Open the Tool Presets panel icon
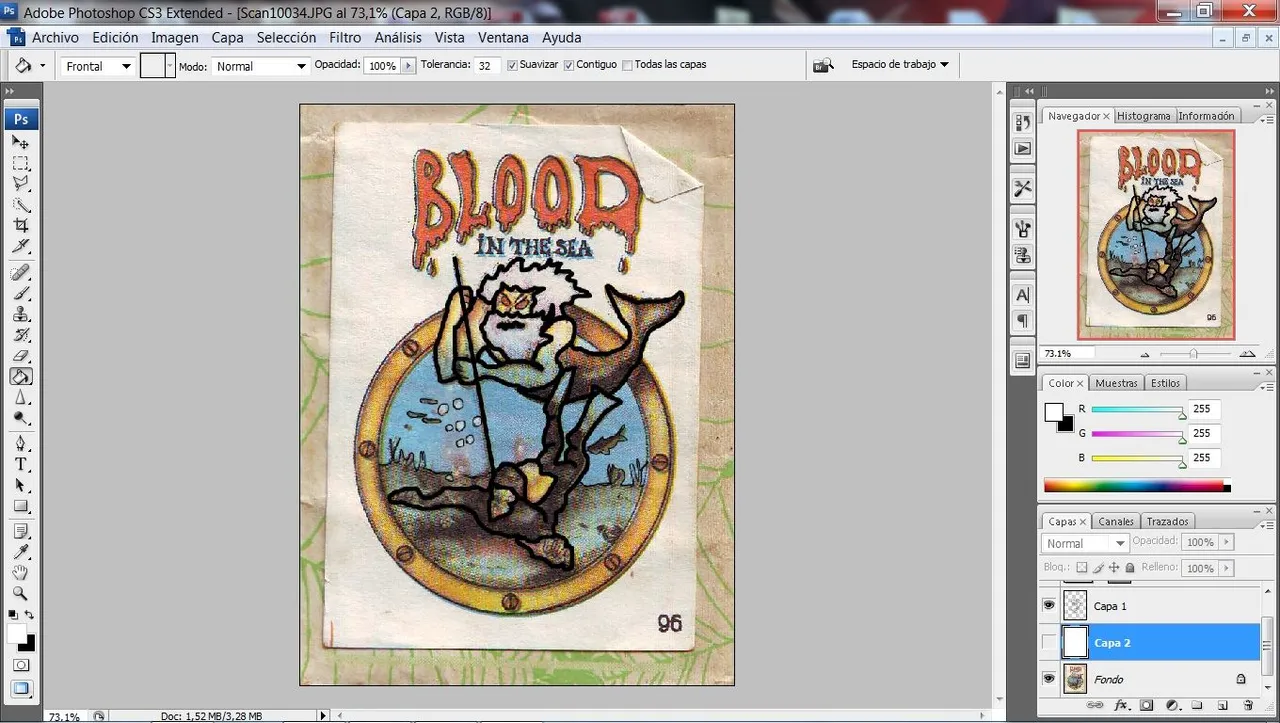The image size is (1280, 723). [x=1023, y=188]
